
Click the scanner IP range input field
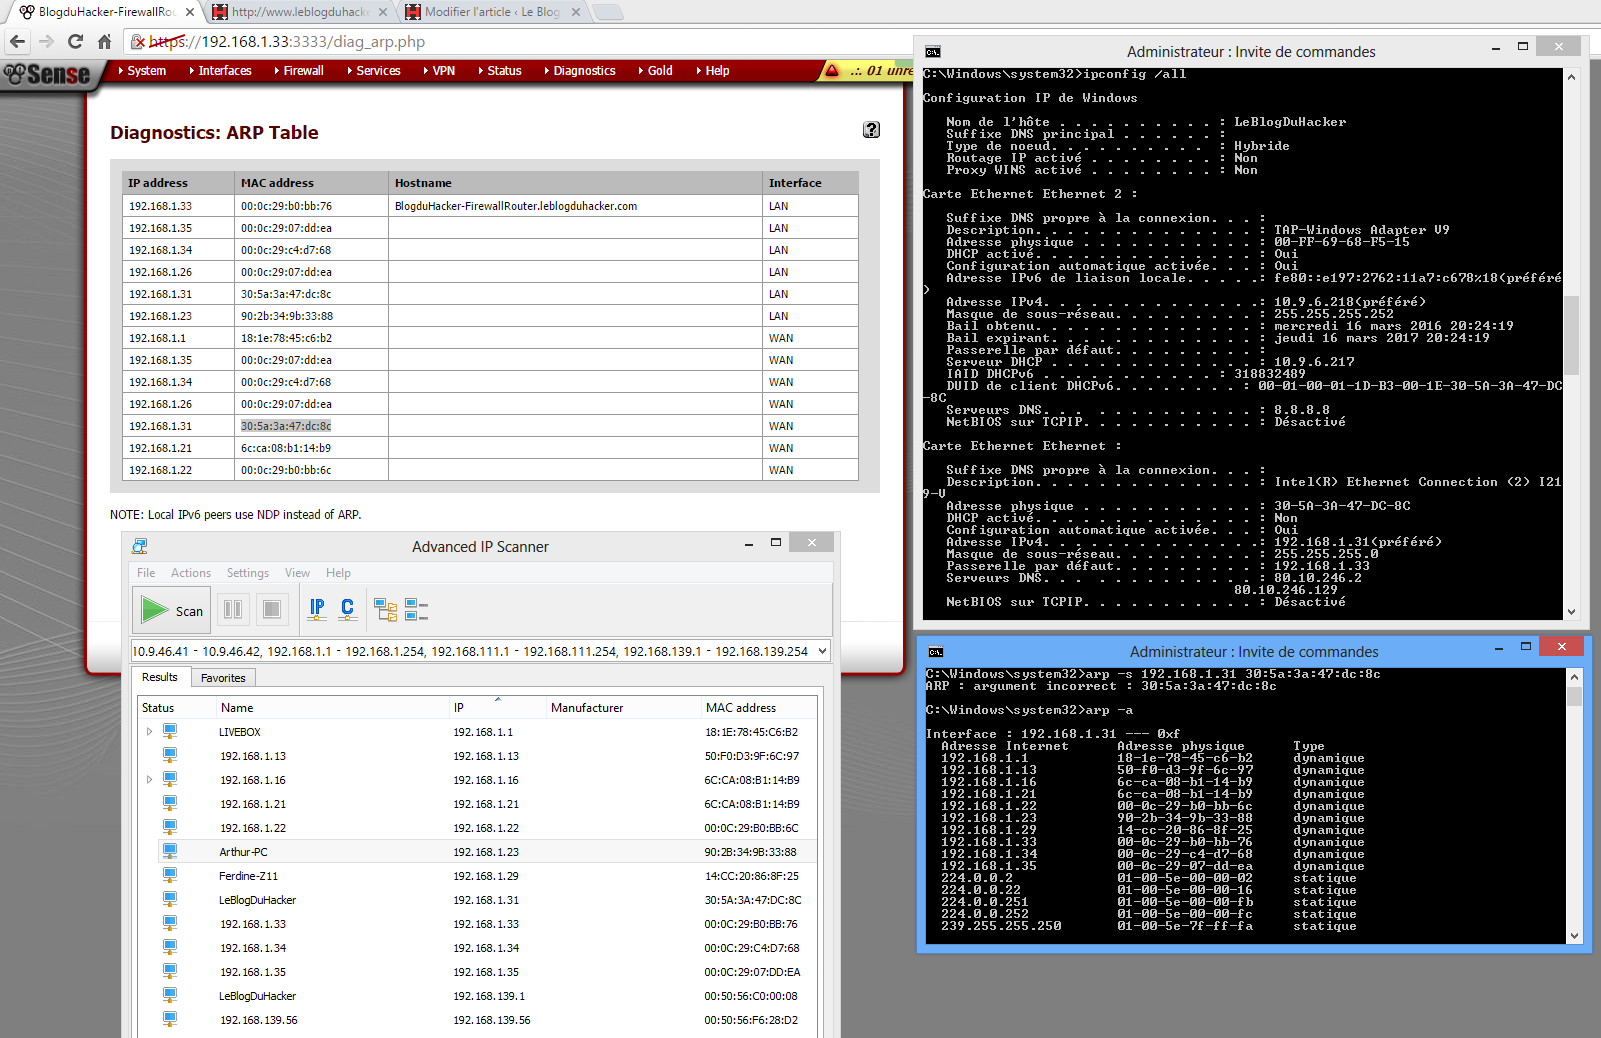pos(473,651)
